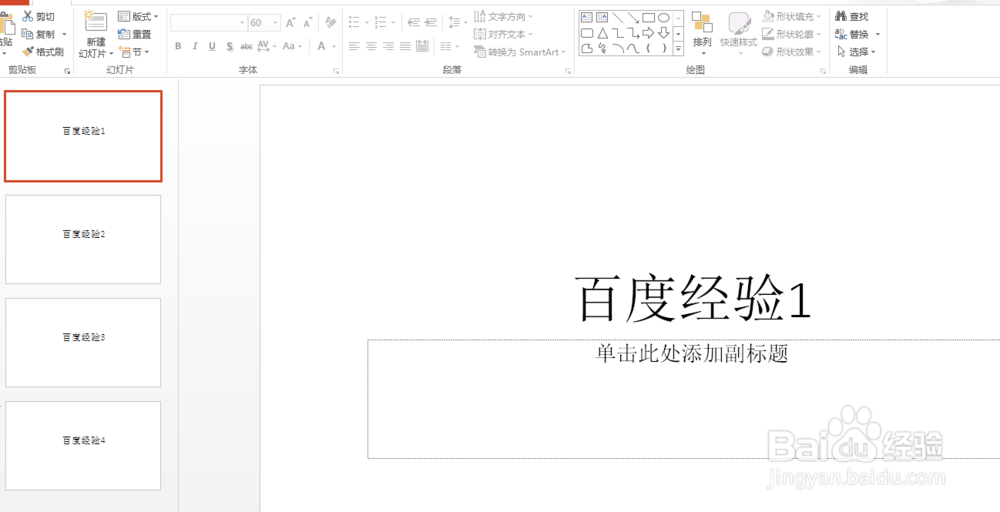
Task: Click Decrease Font Size button
Action: [x=307, y=23]
